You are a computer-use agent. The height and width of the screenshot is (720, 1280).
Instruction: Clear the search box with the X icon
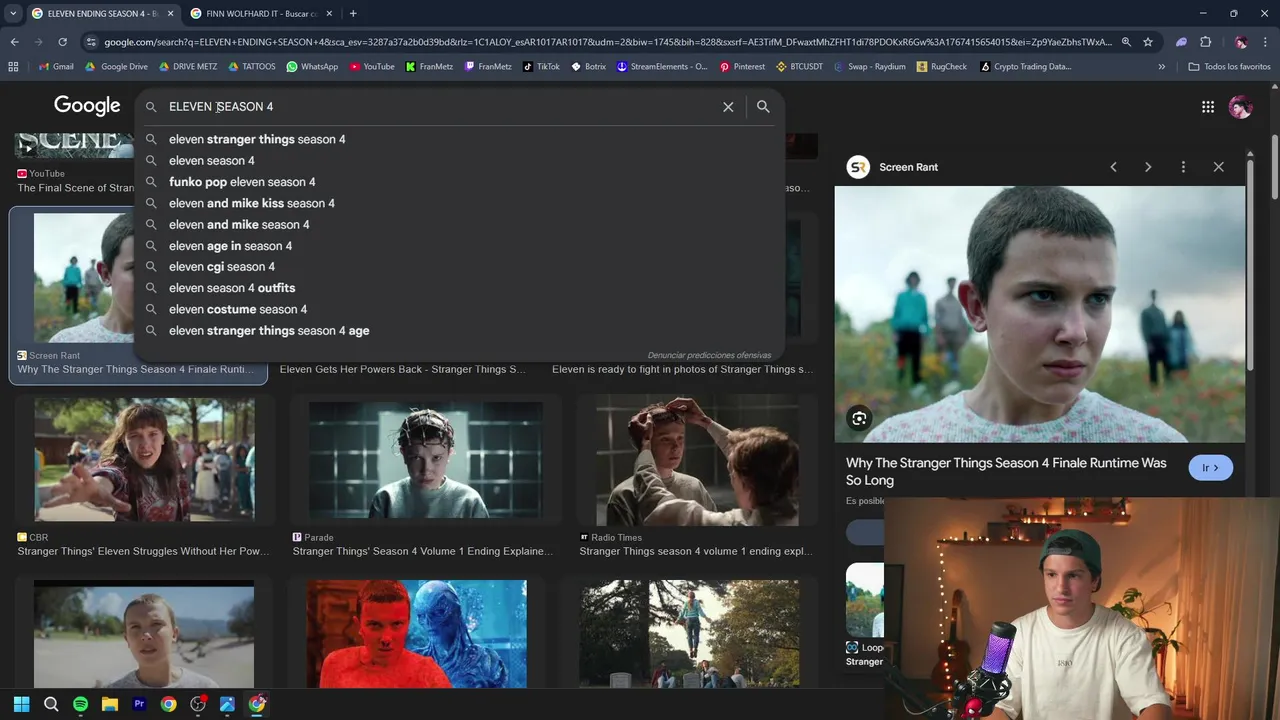point(728,107)
